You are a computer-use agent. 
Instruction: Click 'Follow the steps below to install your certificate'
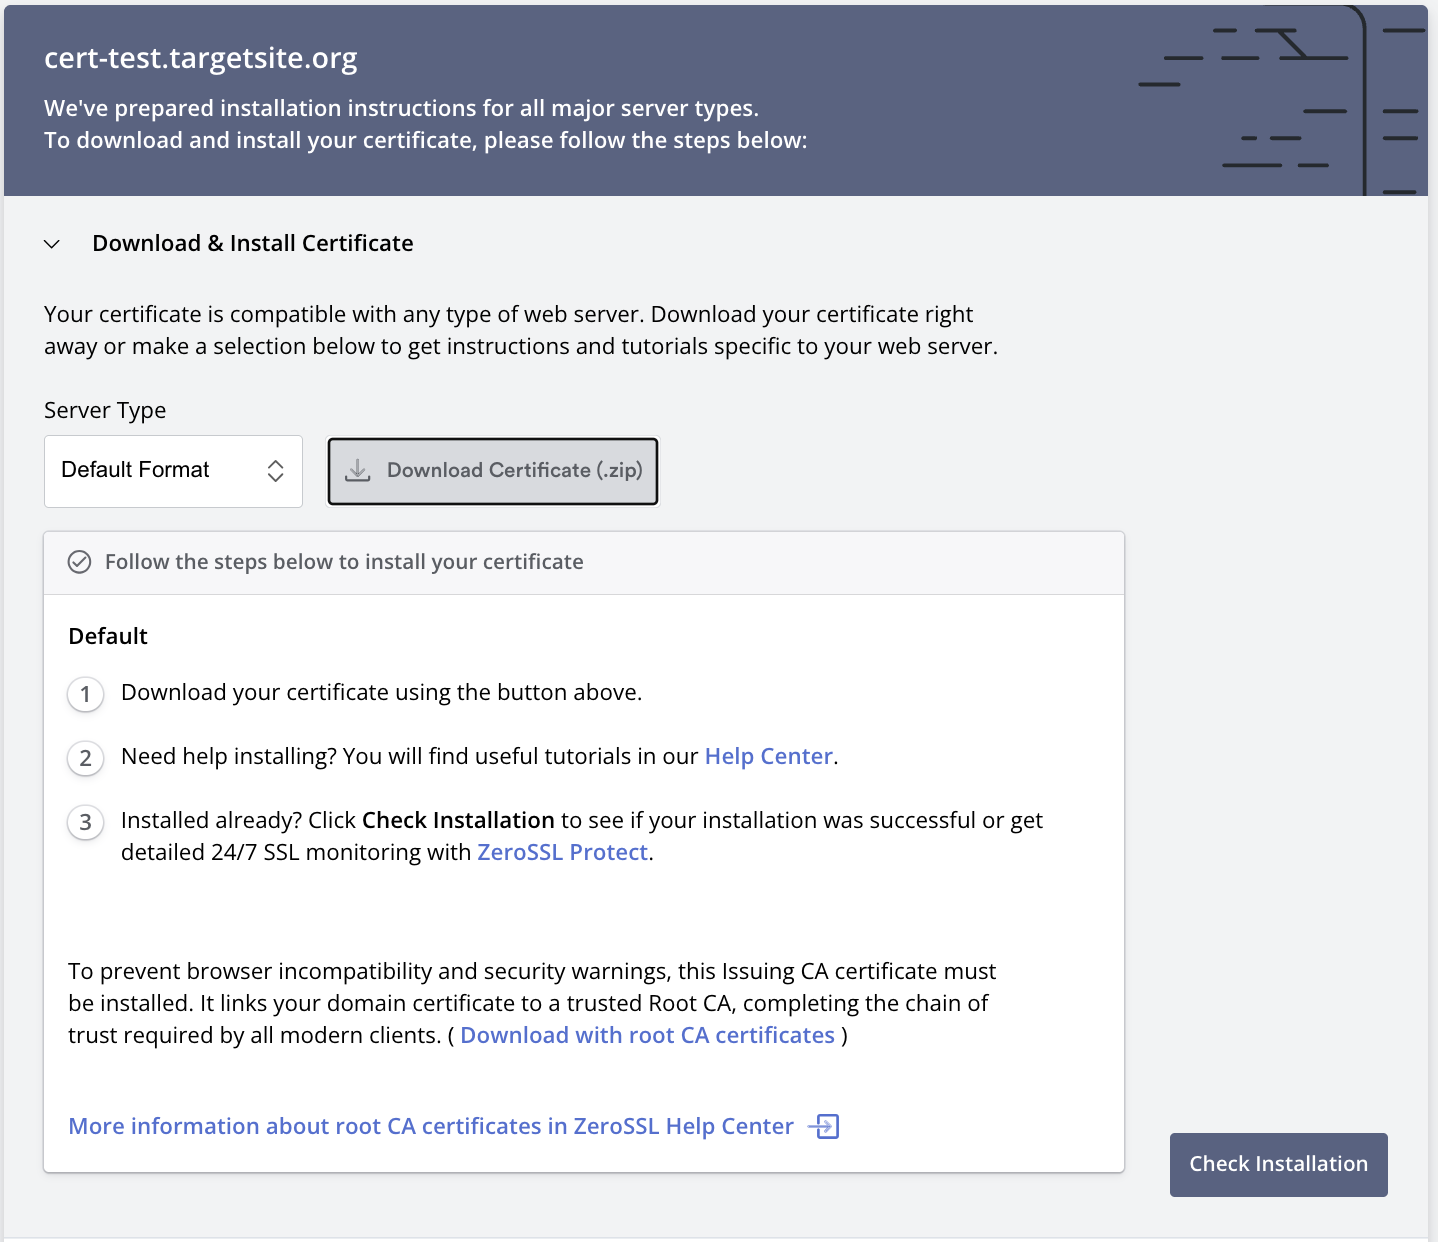click(344, 562)
